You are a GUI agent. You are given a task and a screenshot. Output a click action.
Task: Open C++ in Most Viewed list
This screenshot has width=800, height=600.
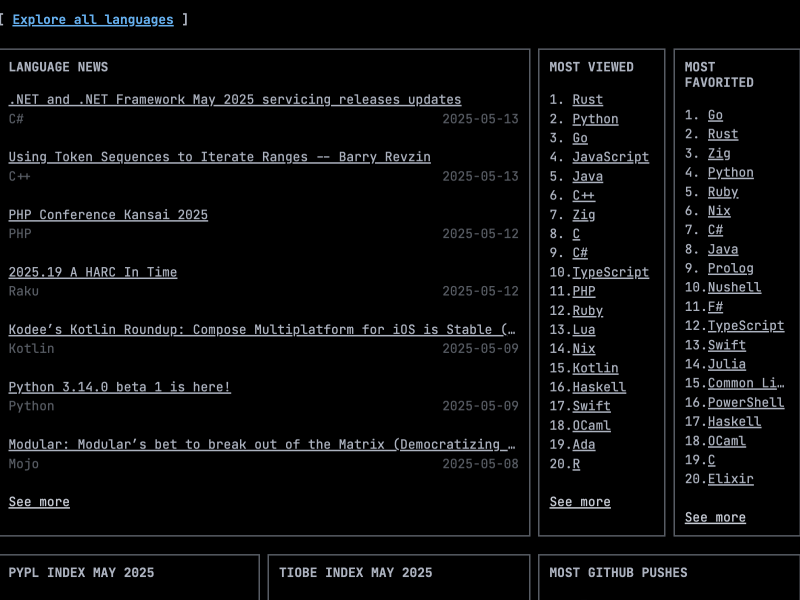pyautogui.click(x=584, y=195)
